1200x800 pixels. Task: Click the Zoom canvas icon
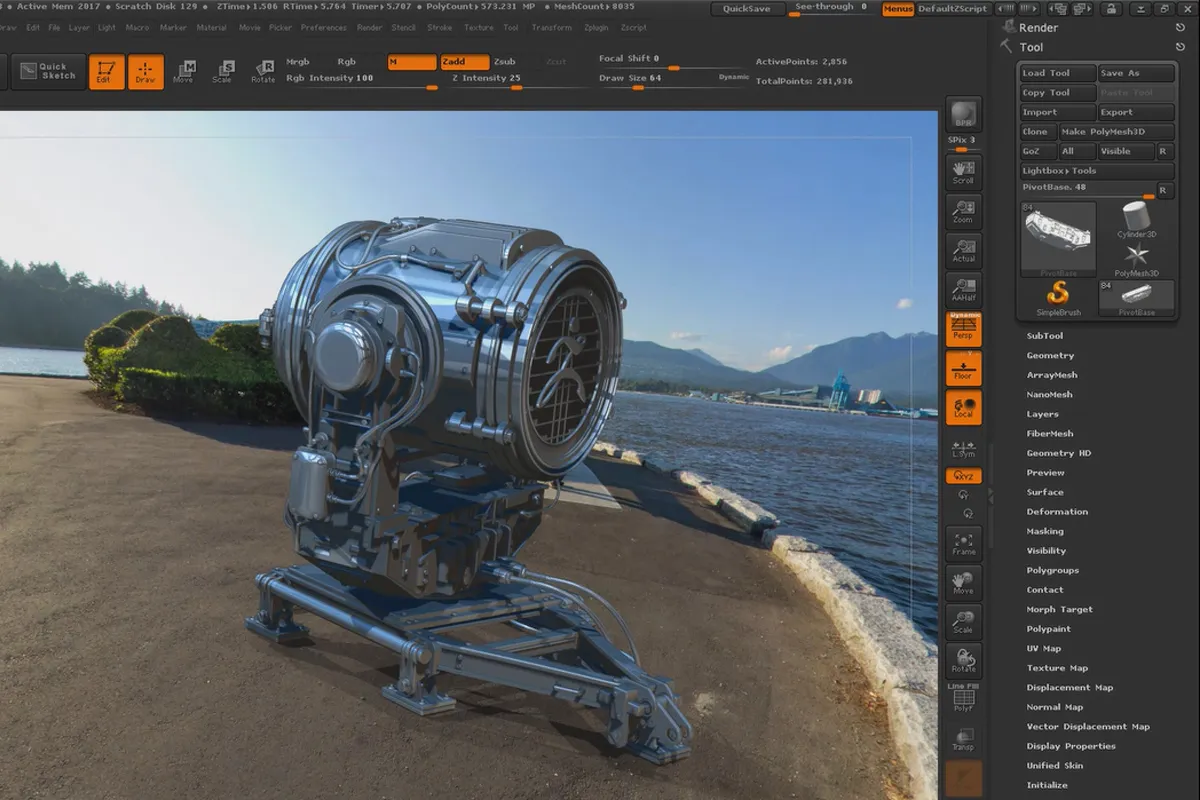[x=964, y=211]
